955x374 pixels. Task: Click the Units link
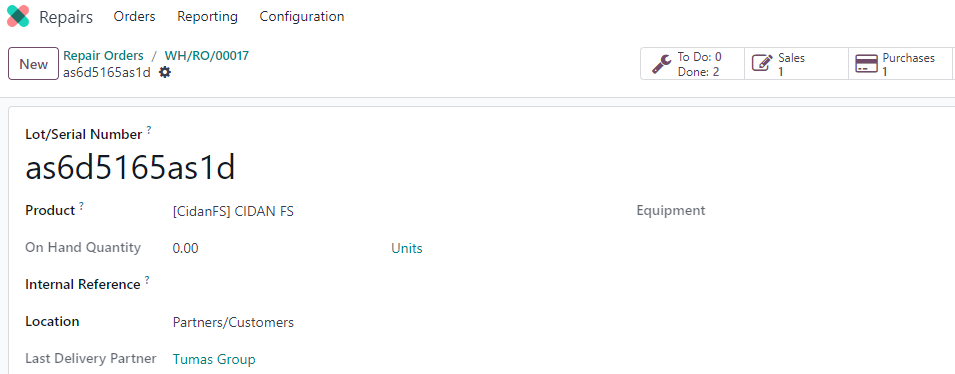pos(407,249)
